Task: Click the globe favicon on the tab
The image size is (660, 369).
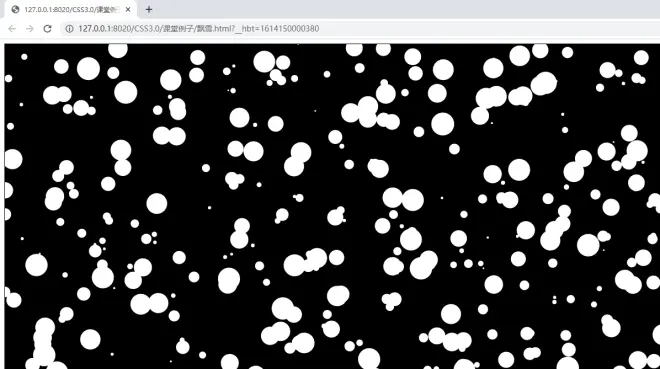Action: [x=15, y=9]
